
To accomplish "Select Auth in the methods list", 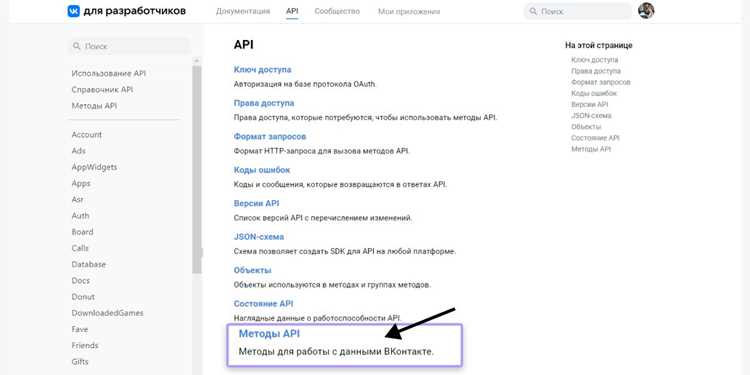I will pos(80,216).
